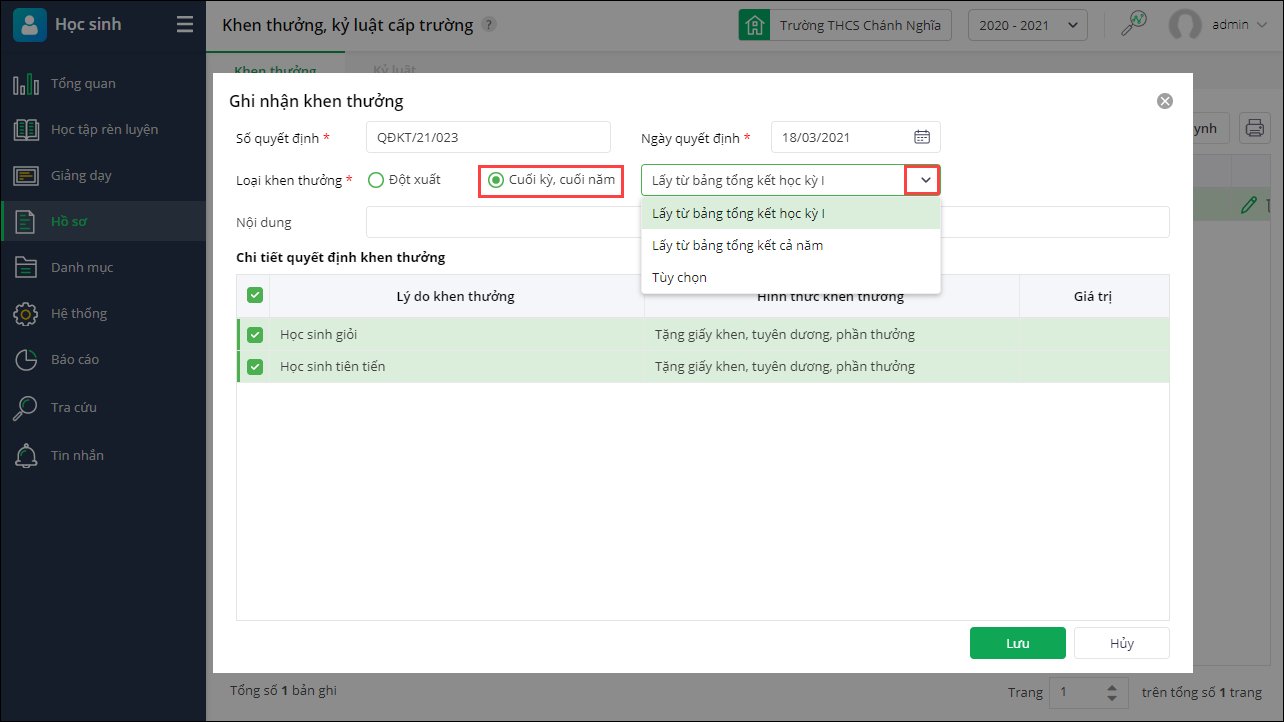Click the green Lưu button
Image resolution: width=1284 pixels, height=722 pixels.
click(x=1017, y=643)
